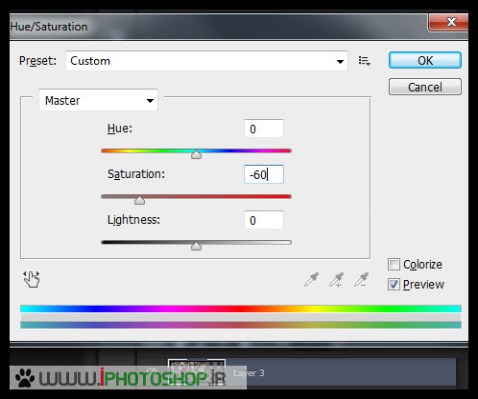The image size is (478, 399).
Task: Click the upper rainbow color bar
Action: [x=241, y=309]
